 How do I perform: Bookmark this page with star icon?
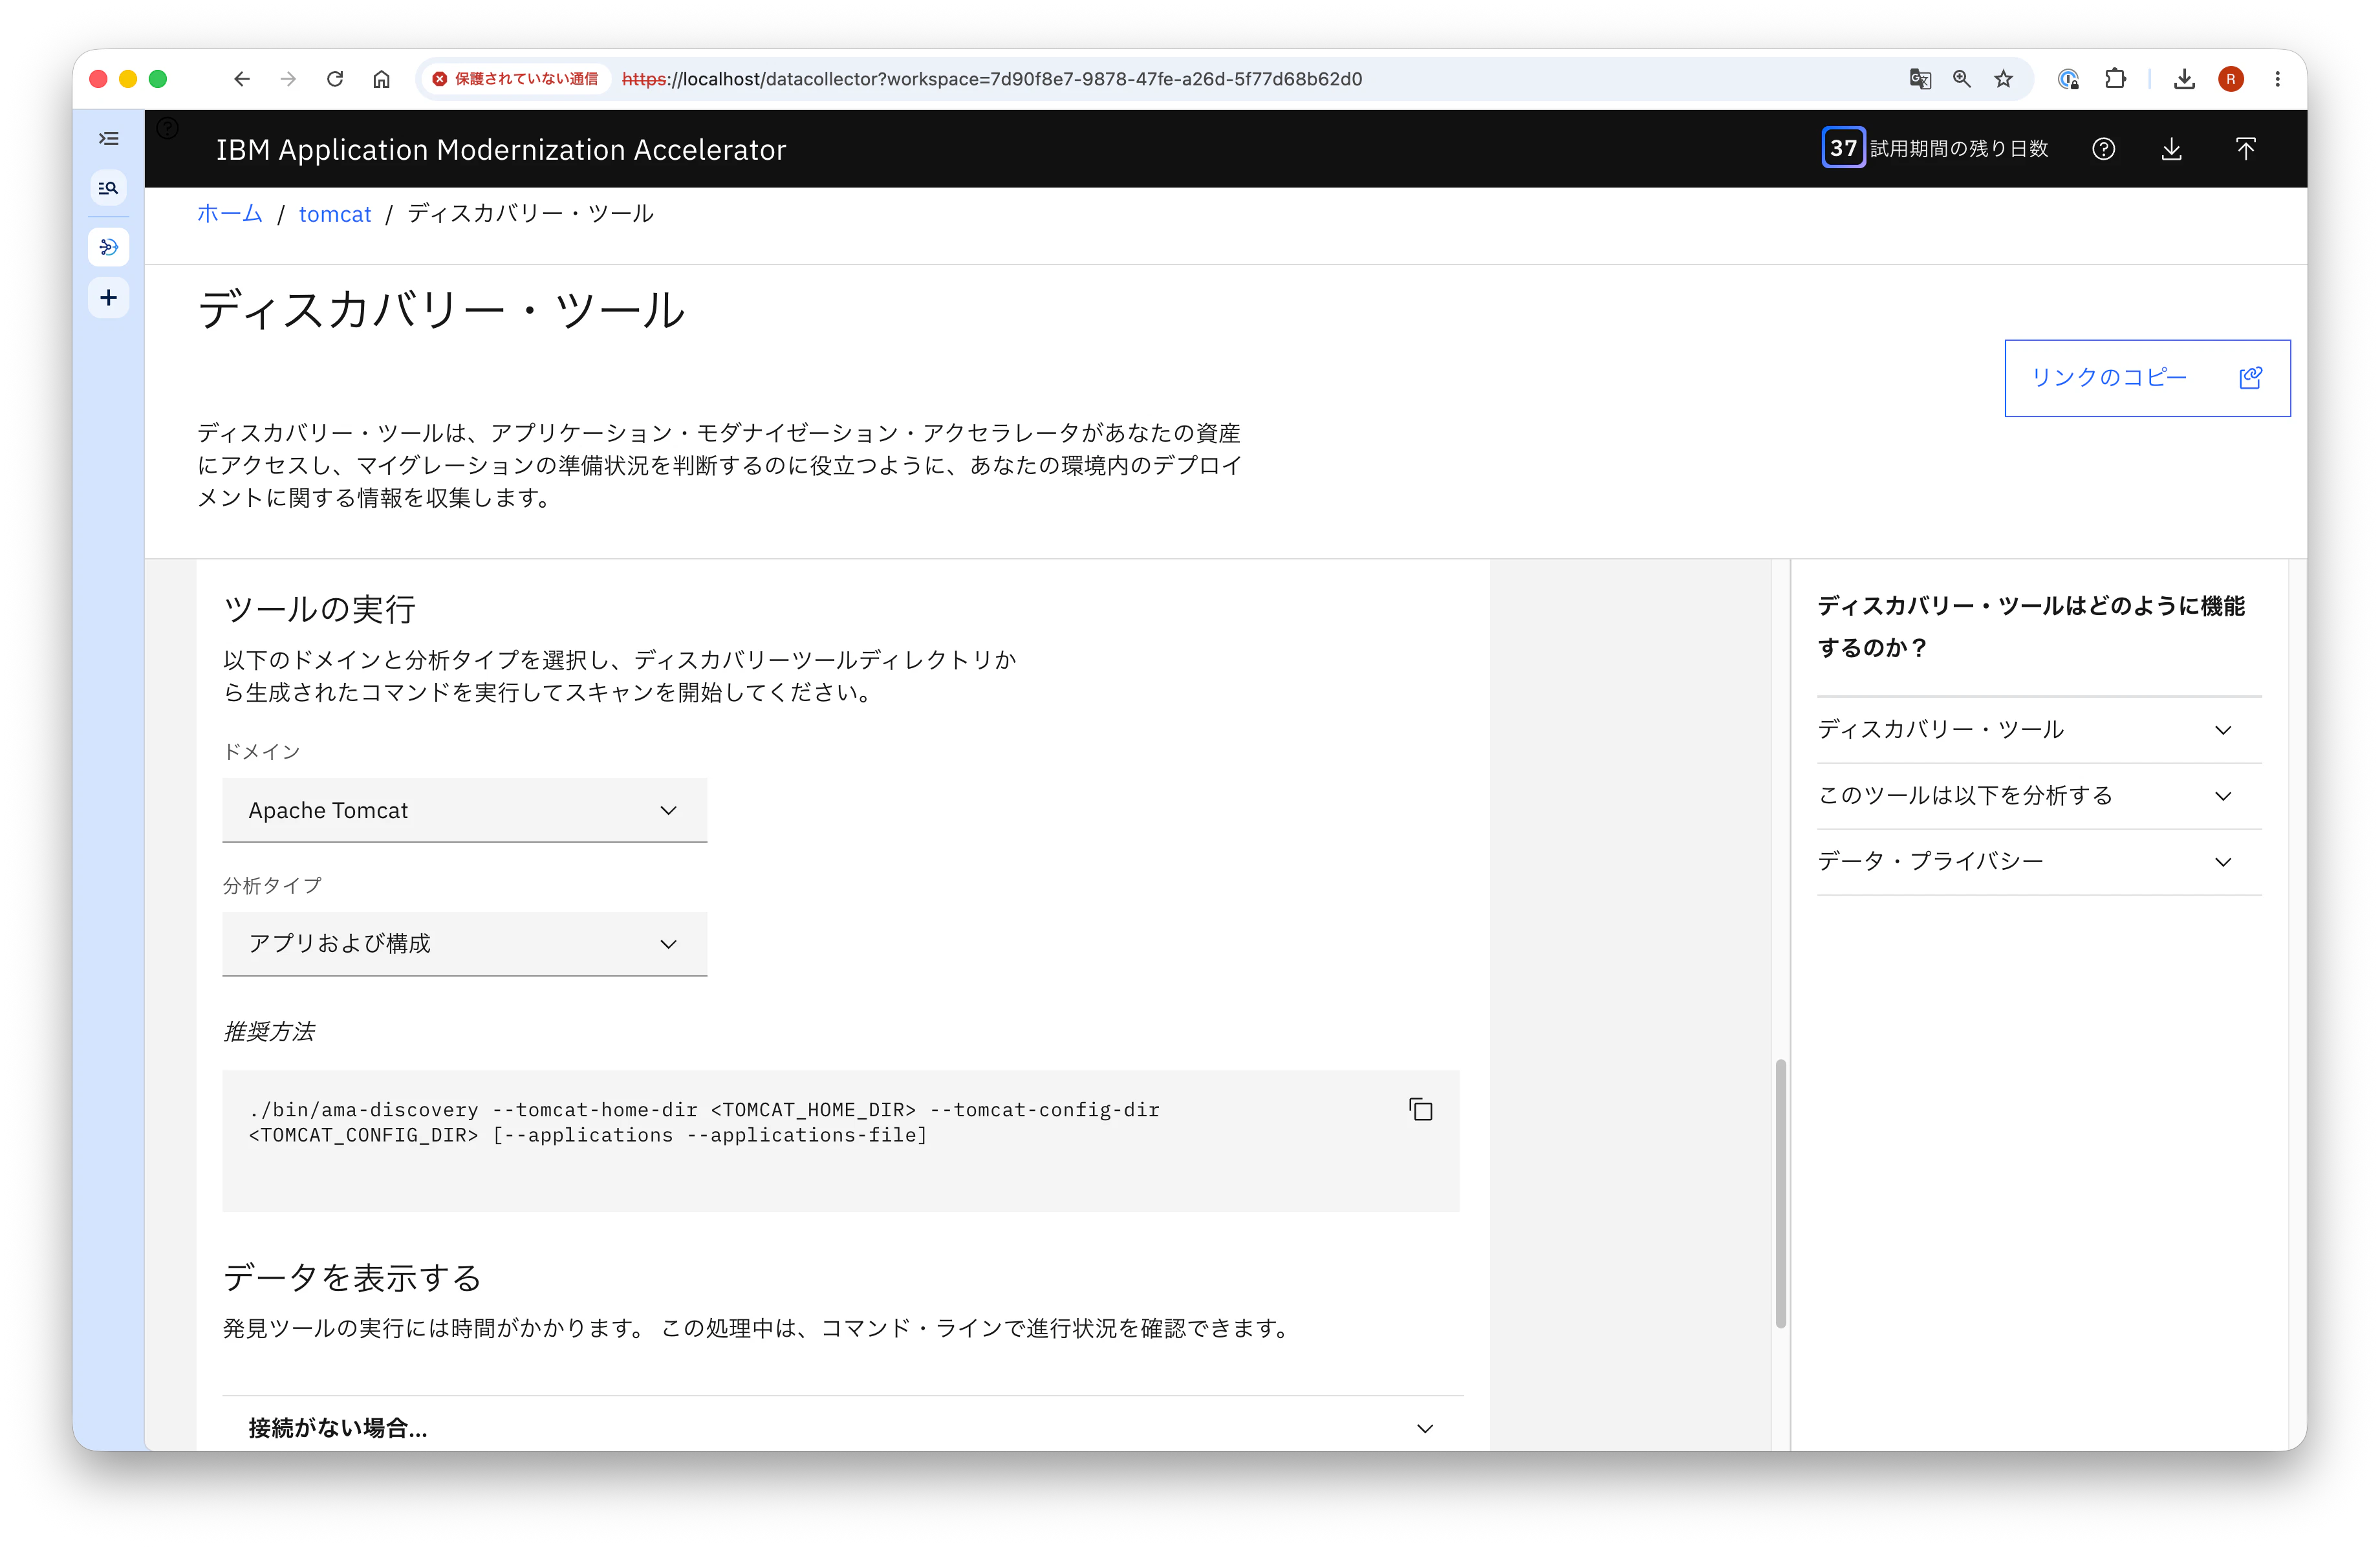pos(2003,79)
